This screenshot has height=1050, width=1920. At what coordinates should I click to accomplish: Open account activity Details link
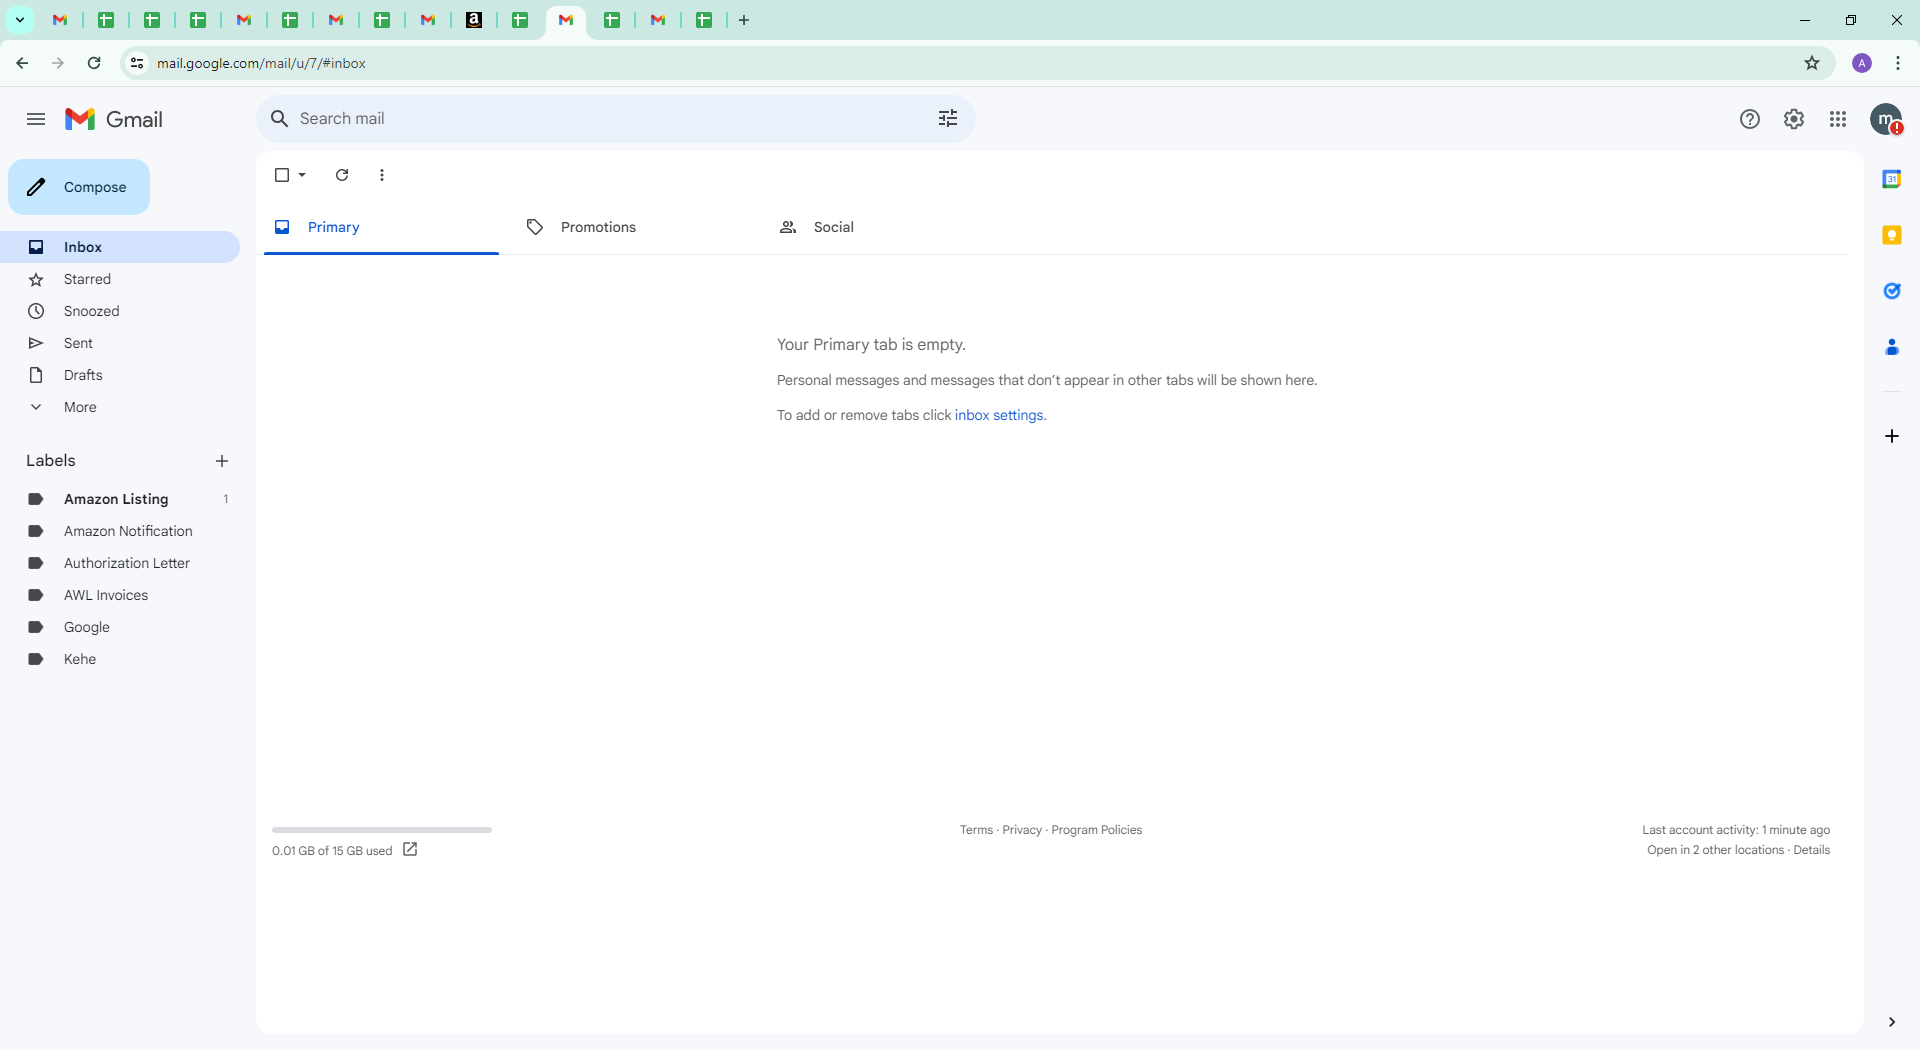click(1811, 850)
